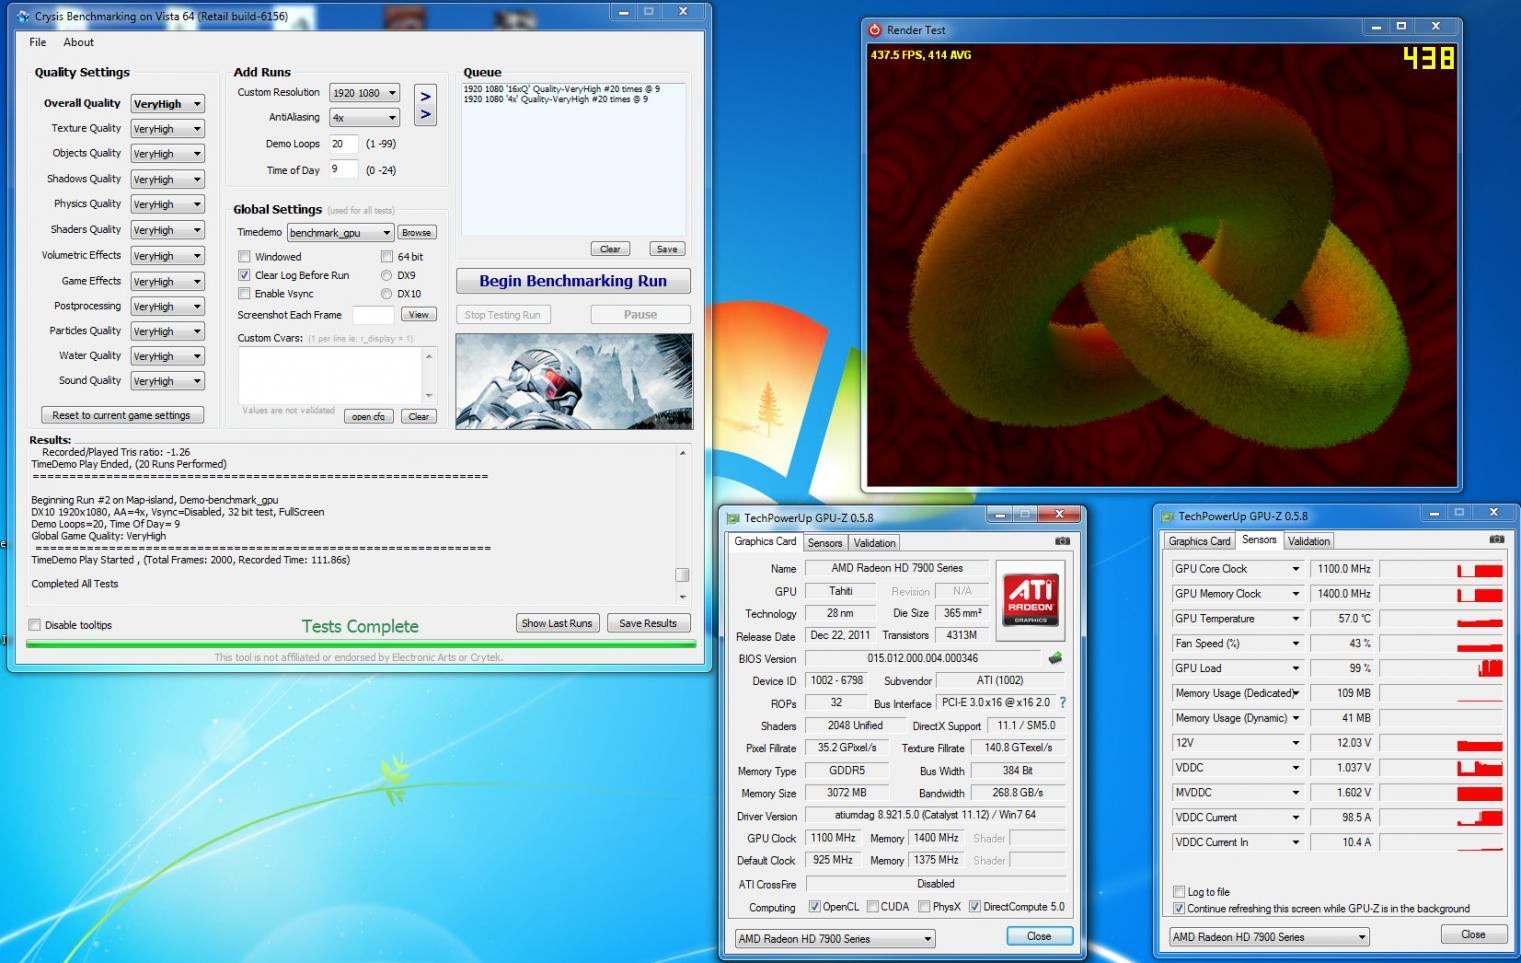
Task: Click Browse button next to Timedemo
Action: click(x=416, y=232)
